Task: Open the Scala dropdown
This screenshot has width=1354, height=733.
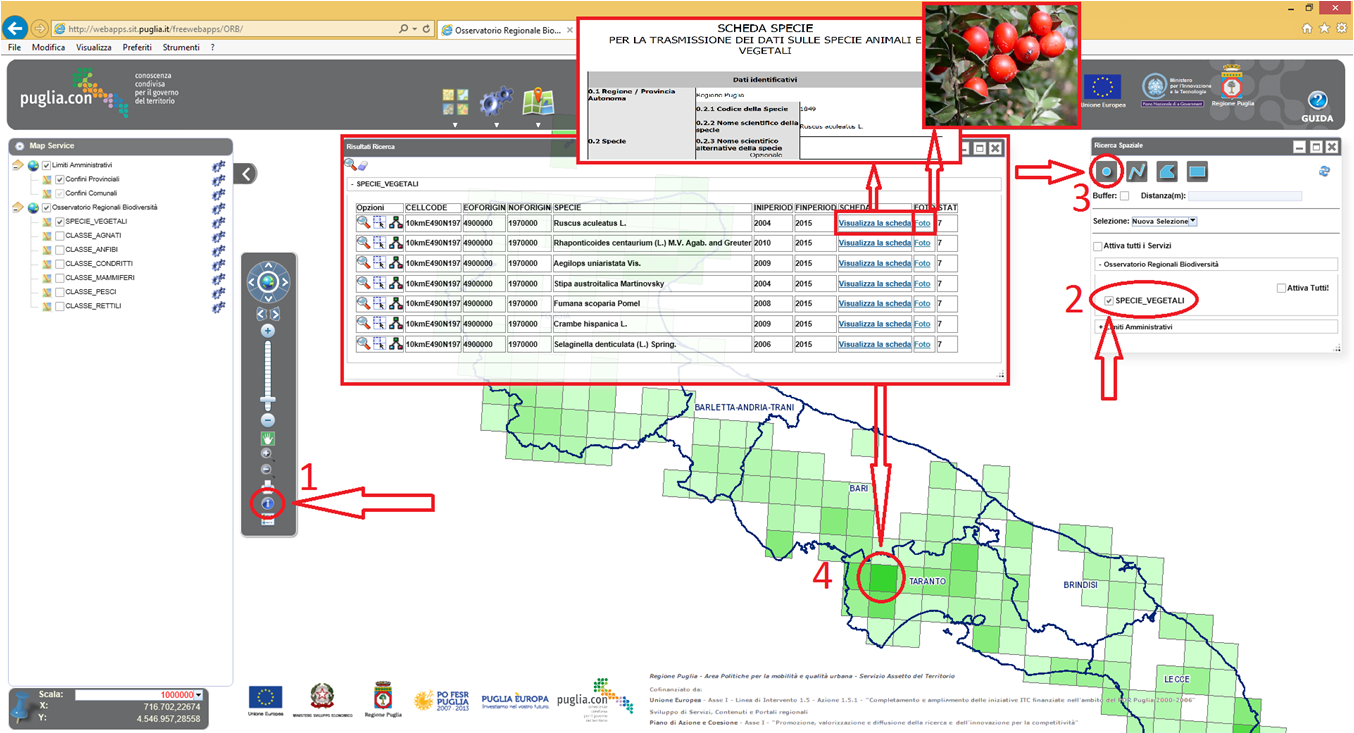Action: (199, 694)
